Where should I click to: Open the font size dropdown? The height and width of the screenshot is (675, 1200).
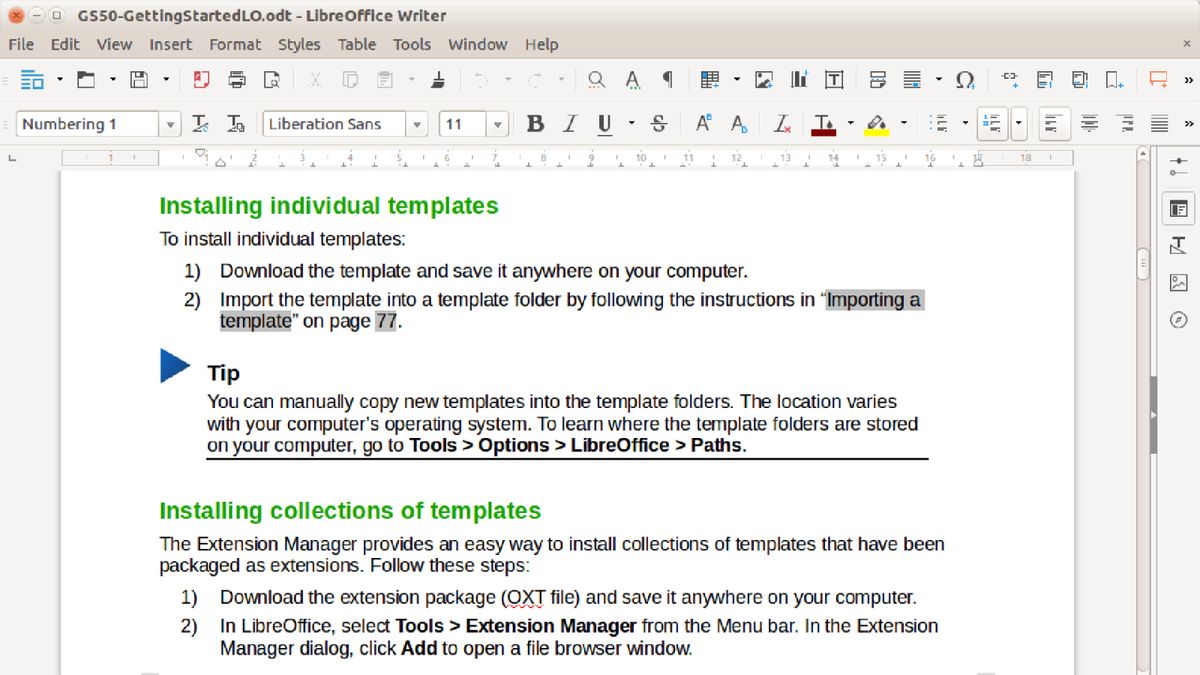(x=498, y=123)
